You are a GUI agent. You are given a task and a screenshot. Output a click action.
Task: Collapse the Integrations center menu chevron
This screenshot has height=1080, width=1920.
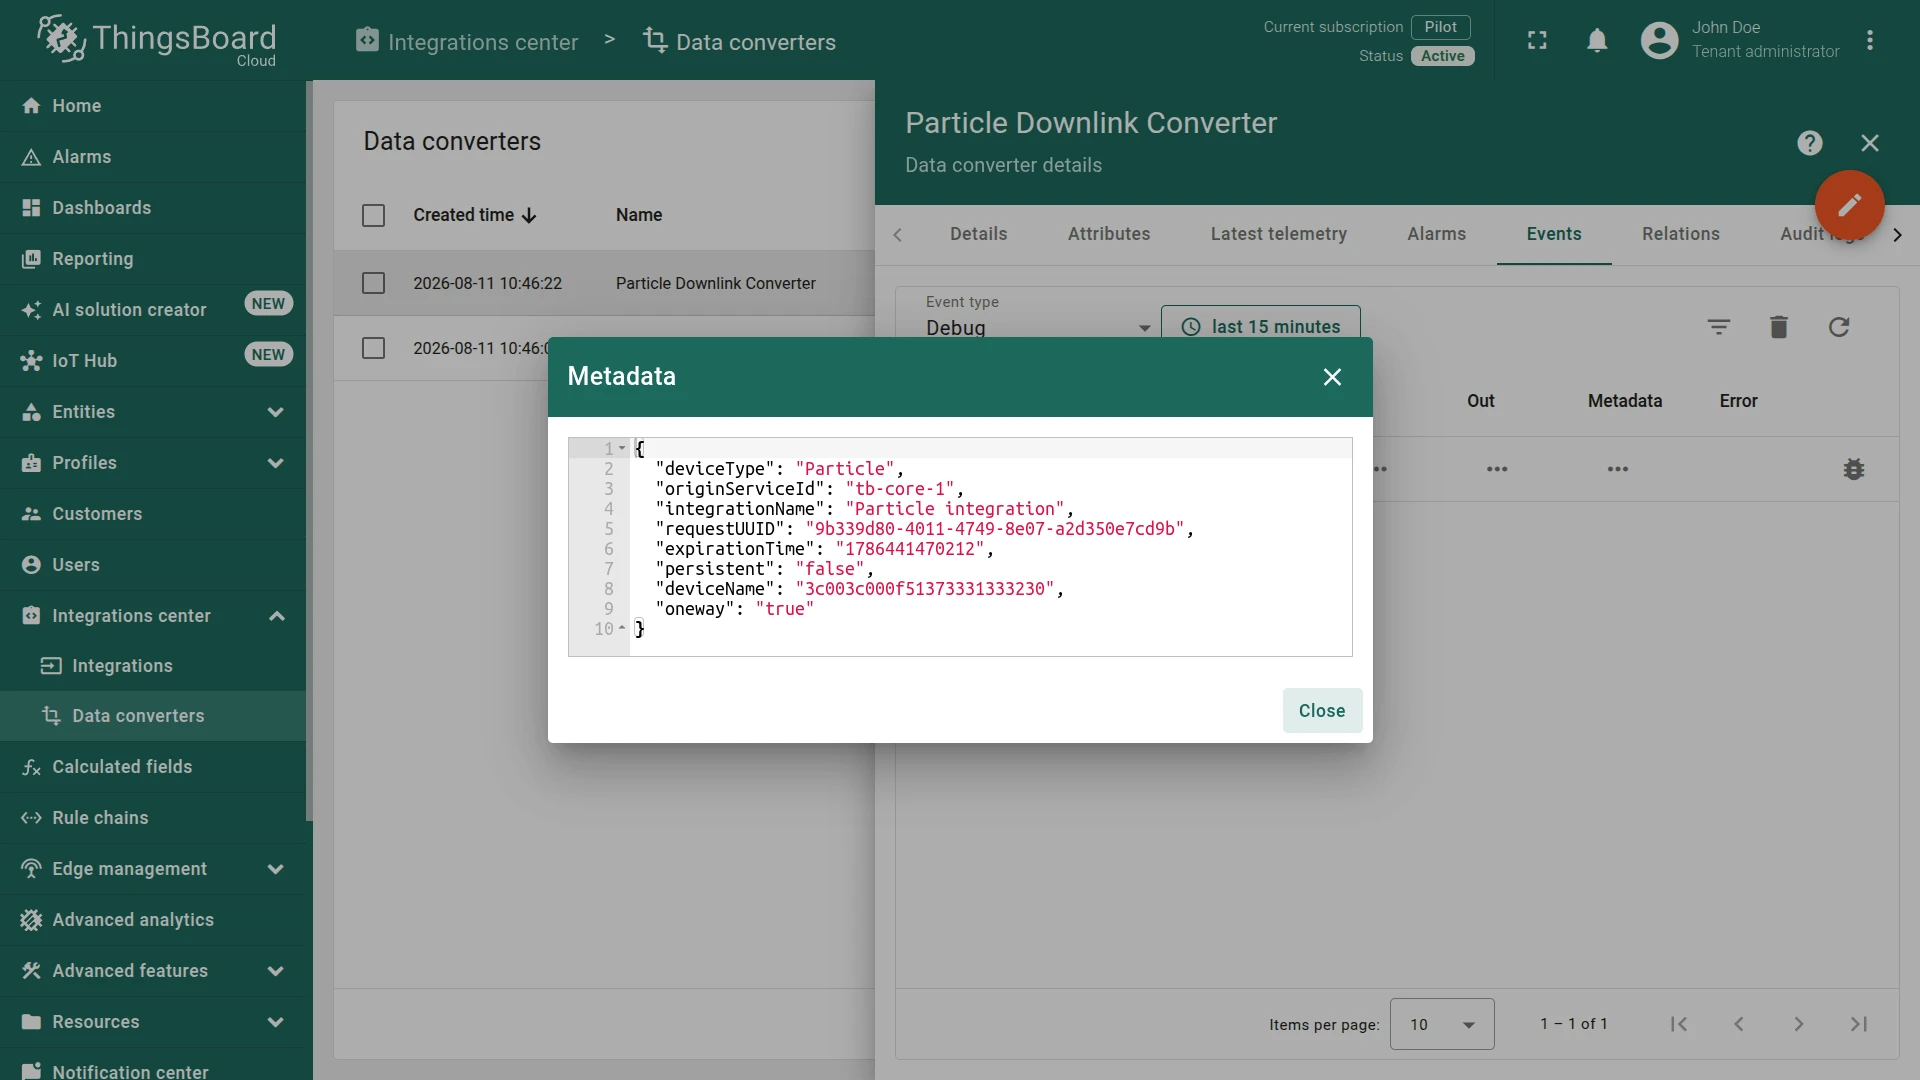pos(277,616)
